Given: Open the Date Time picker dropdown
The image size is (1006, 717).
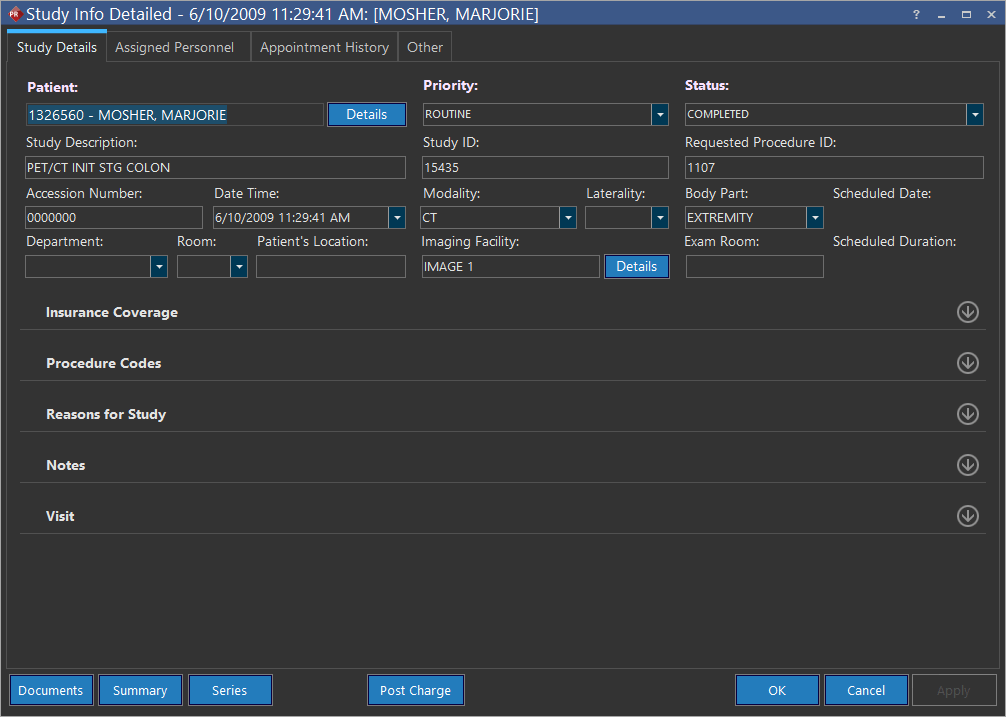Looking at the screenshot, I should coord(397,218).
